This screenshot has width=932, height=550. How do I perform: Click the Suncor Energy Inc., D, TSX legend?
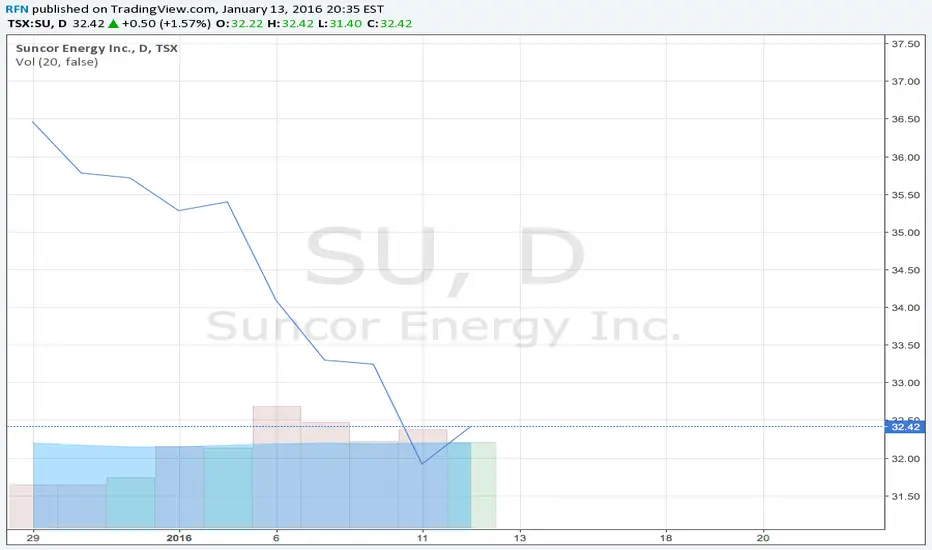[96, 49]
